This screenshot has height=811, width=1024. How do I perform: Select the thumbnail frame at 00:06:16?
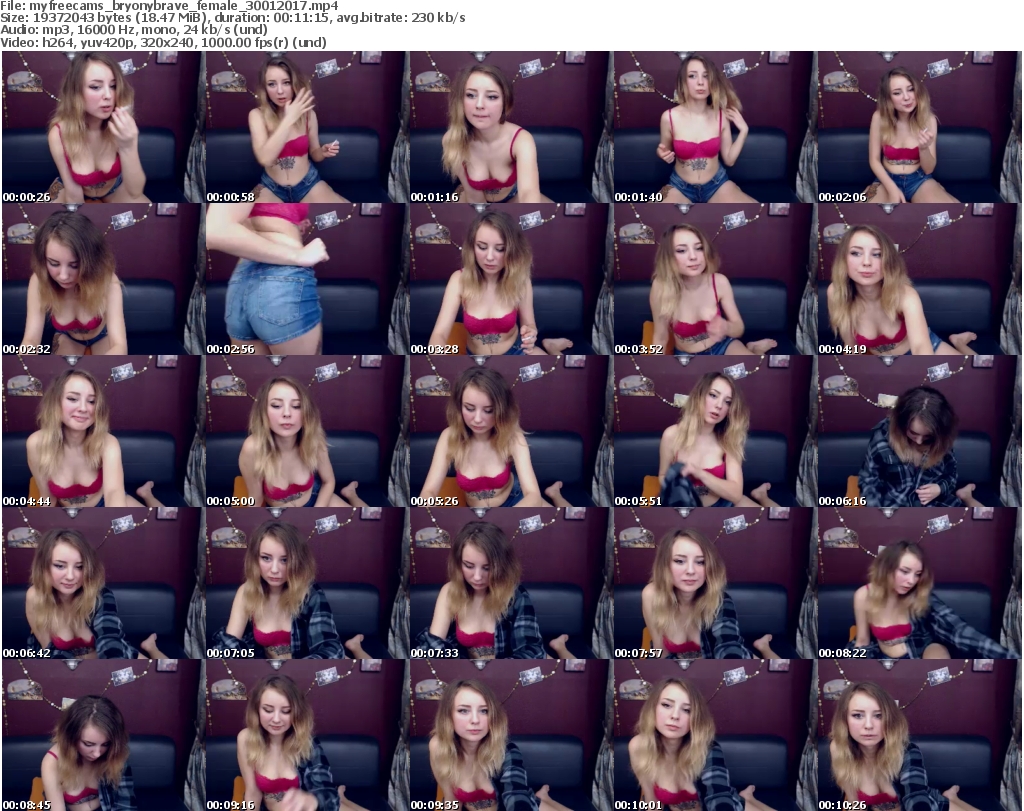click(x=918, y=431)
